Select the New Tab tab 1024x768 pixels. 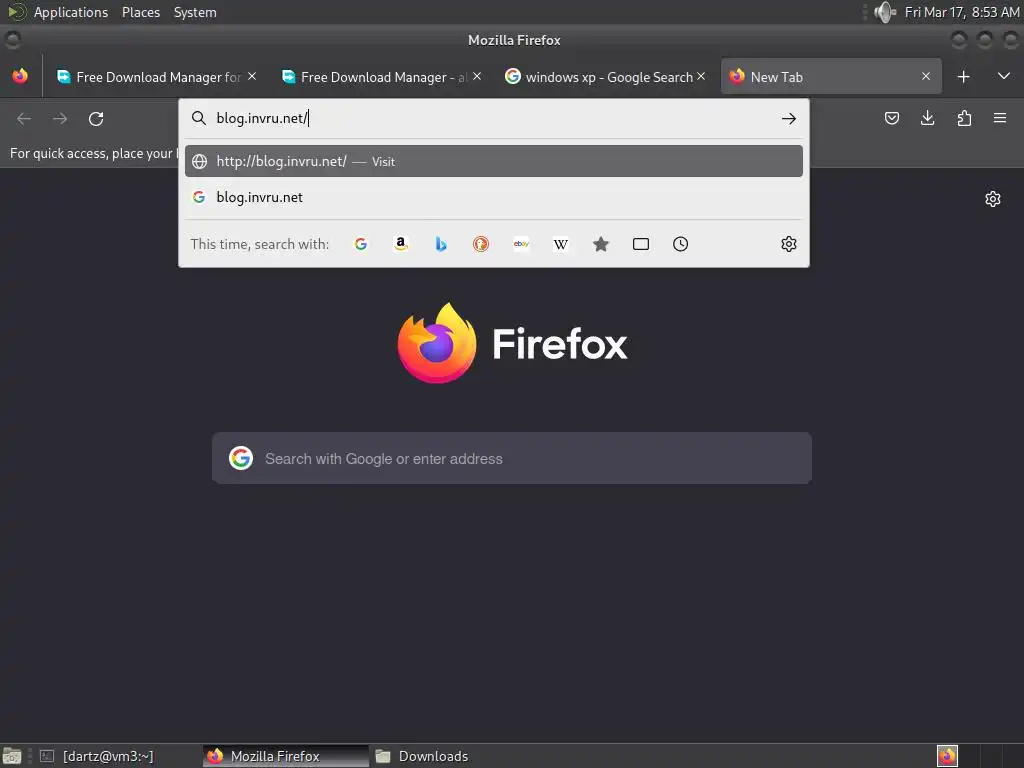[x=831, y=77]
